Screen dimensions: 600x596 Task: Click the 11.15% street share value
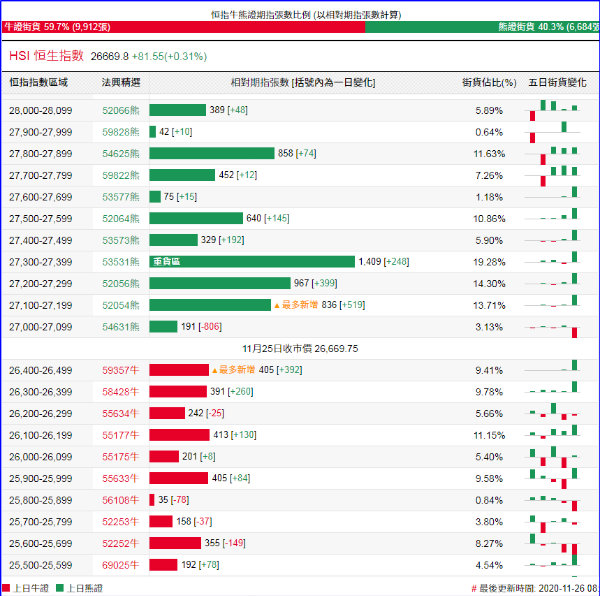489,435
